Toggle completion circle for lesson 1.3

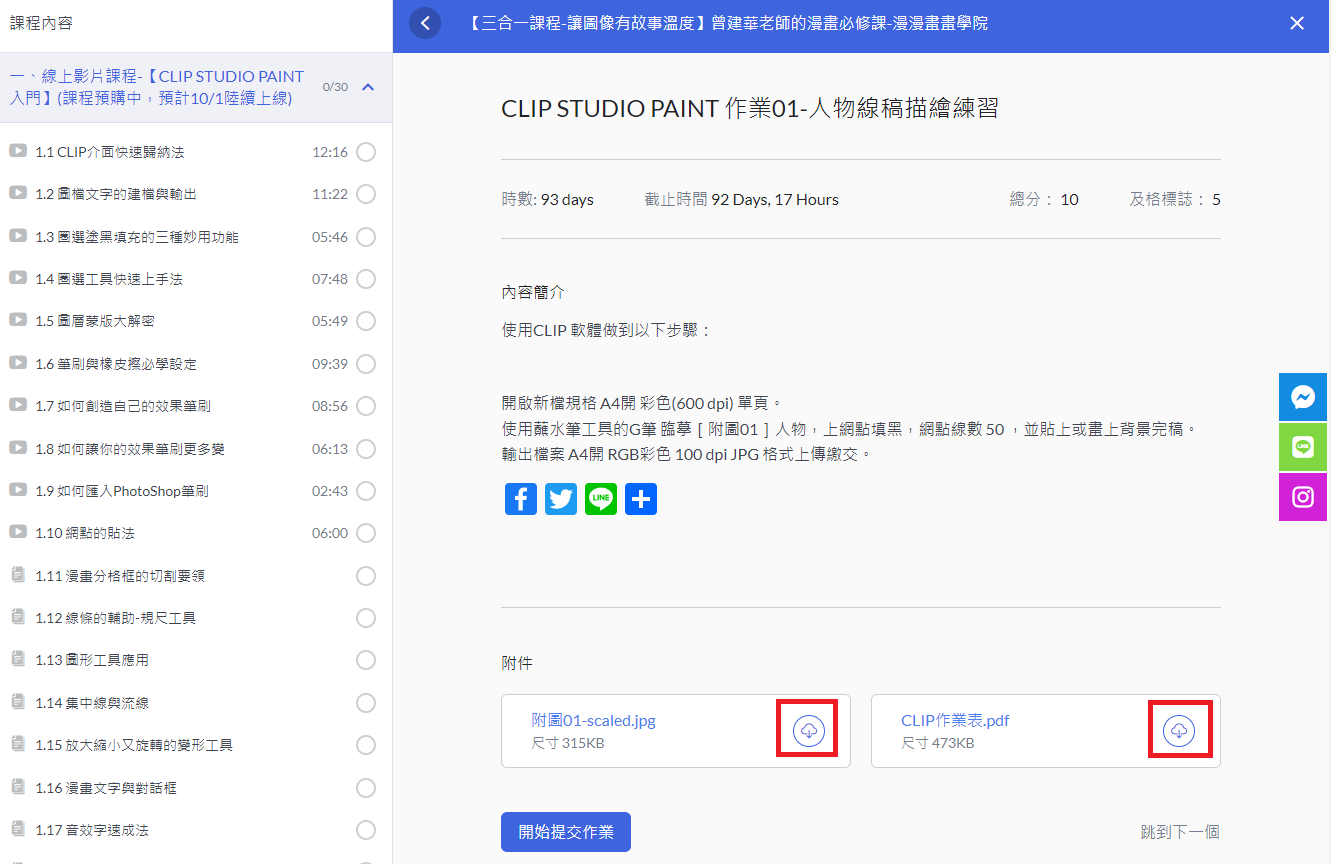pos(366,237)
